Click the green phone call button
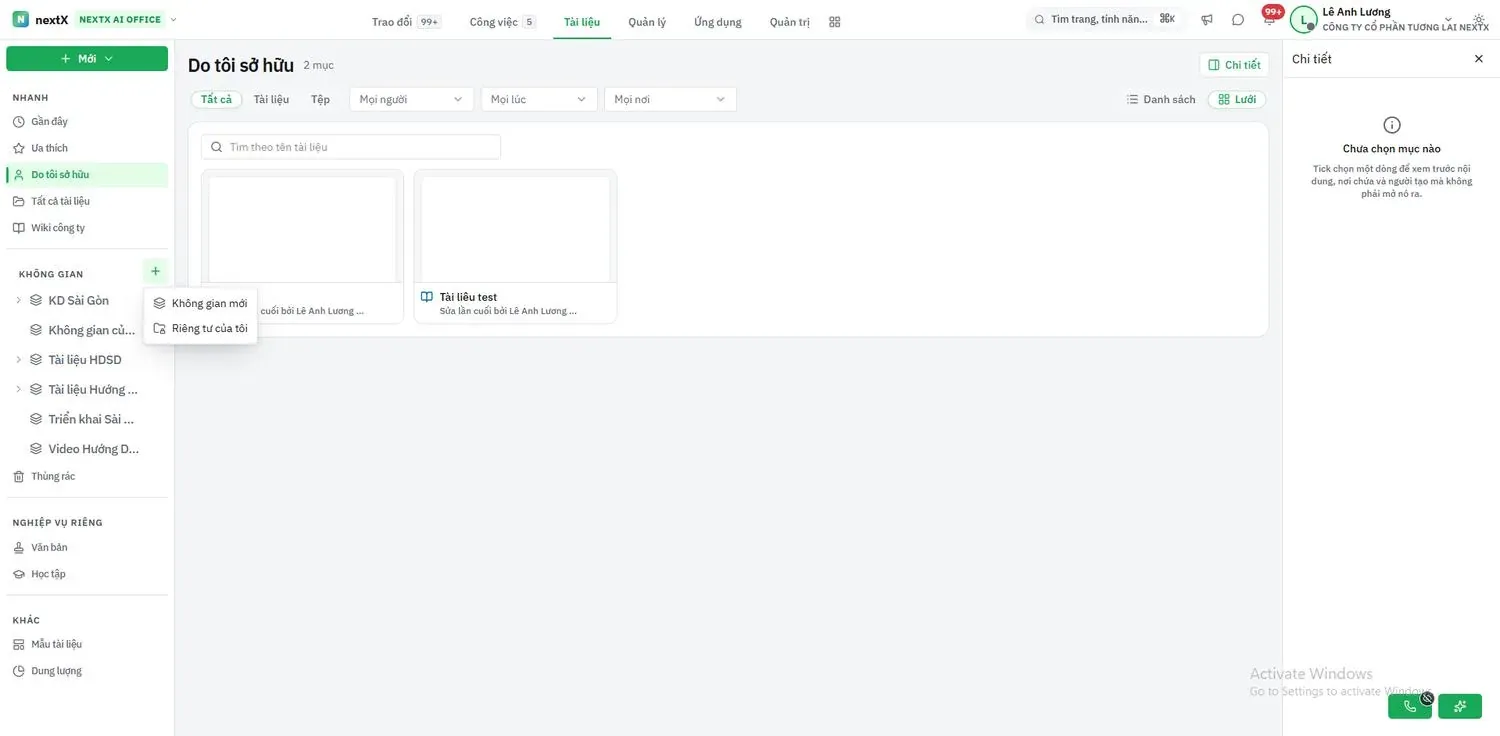Viewport: 1500px width, 736px height. click(1410, 706)
